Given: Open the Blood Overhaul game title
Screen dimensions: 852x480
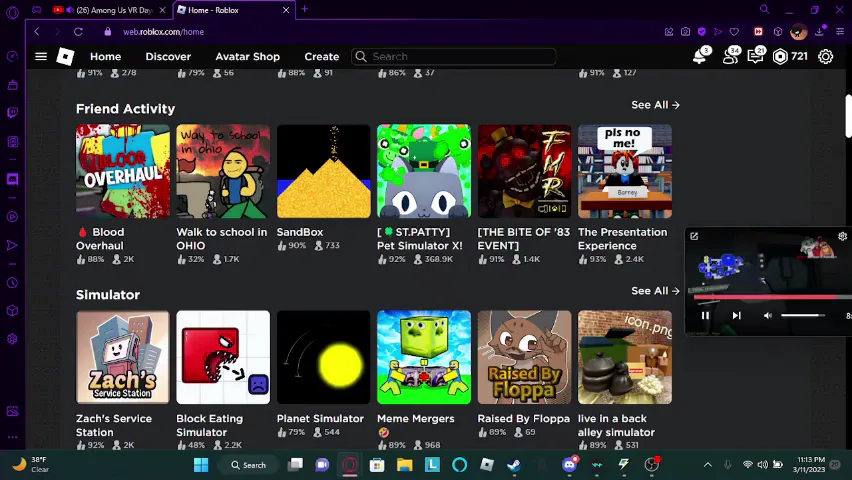Looking at the screenshot, I should [x=101, y=239].
